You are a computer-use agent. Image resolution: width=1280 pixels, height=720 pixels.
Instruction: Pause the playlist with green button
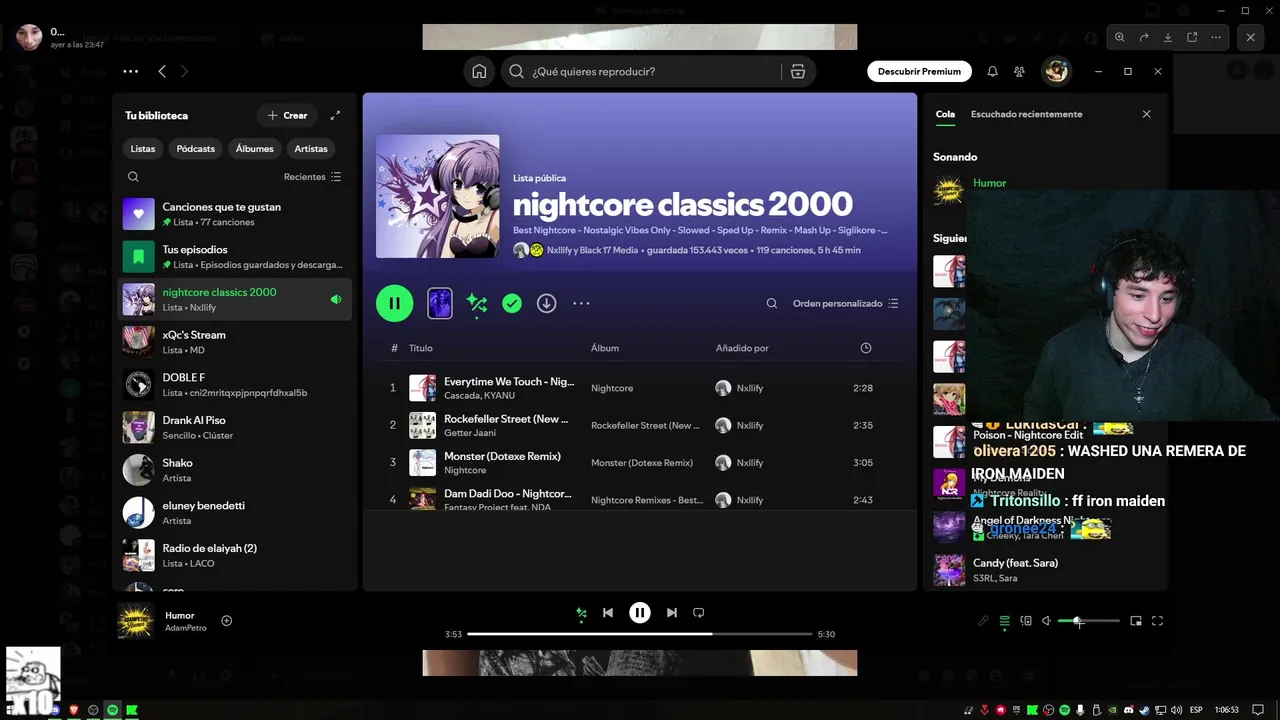tap(394, 303)
